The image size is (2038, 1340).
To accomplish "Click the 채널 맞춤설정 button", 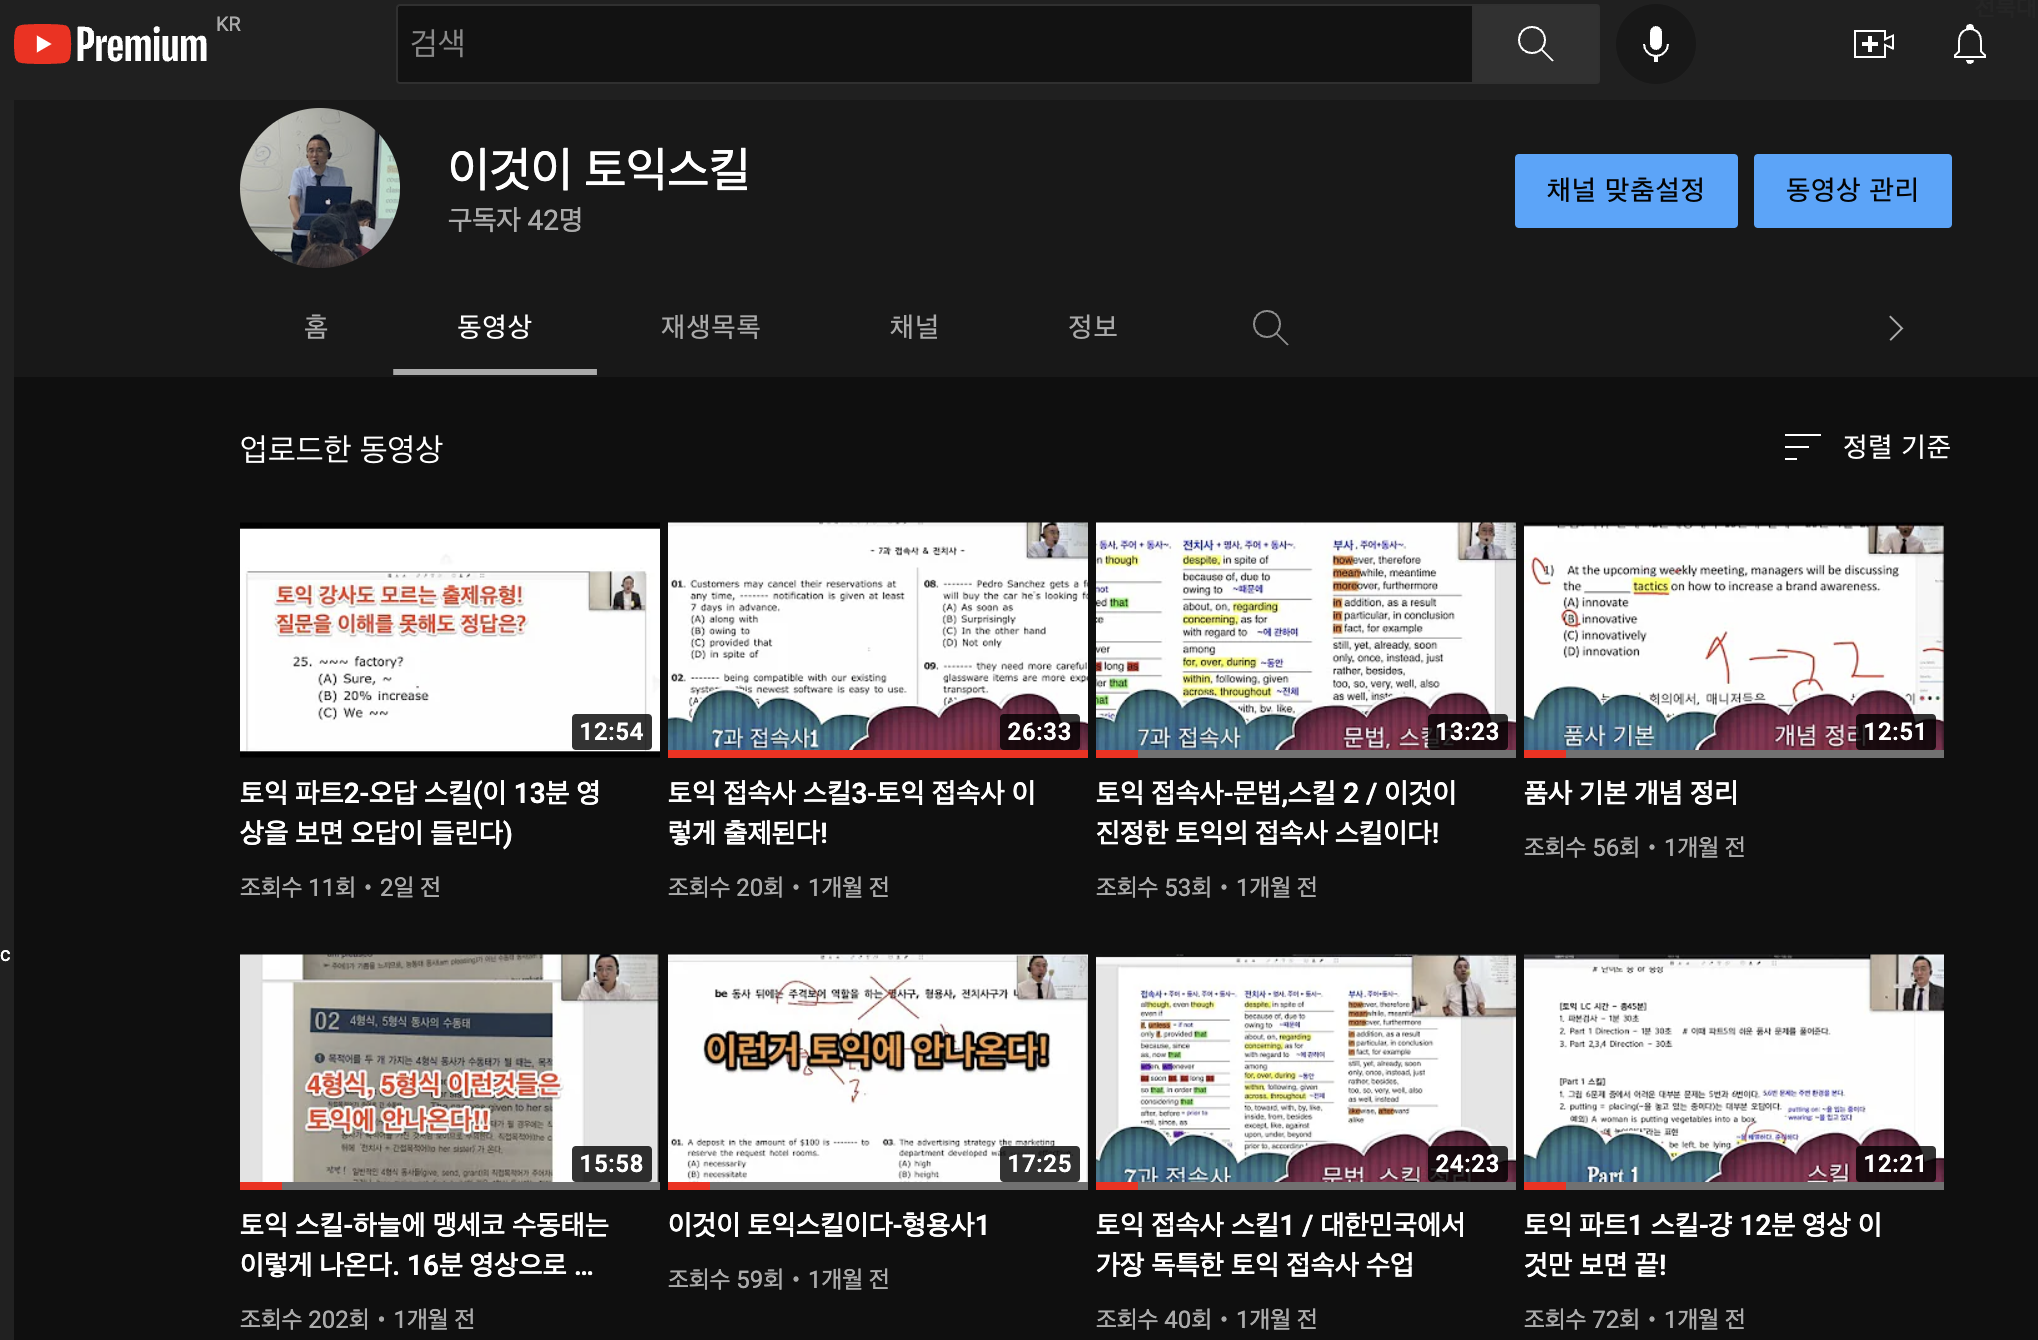I will coord(1625,190).
